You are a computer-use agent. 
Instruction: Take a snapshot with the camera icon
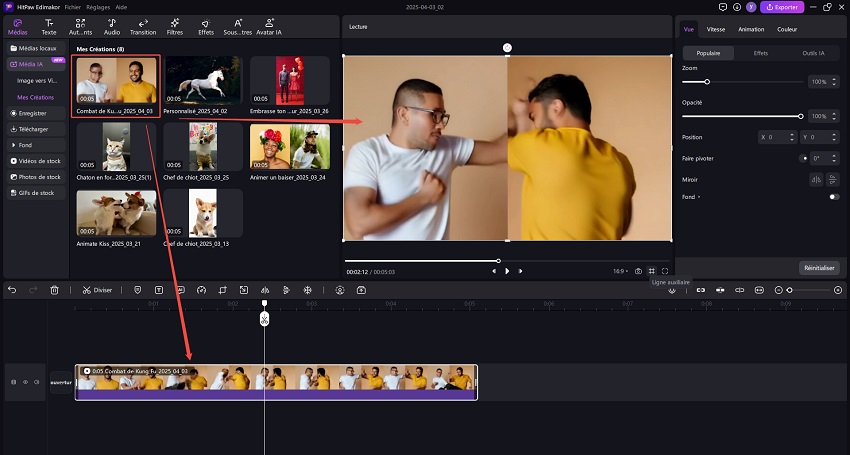639,271
